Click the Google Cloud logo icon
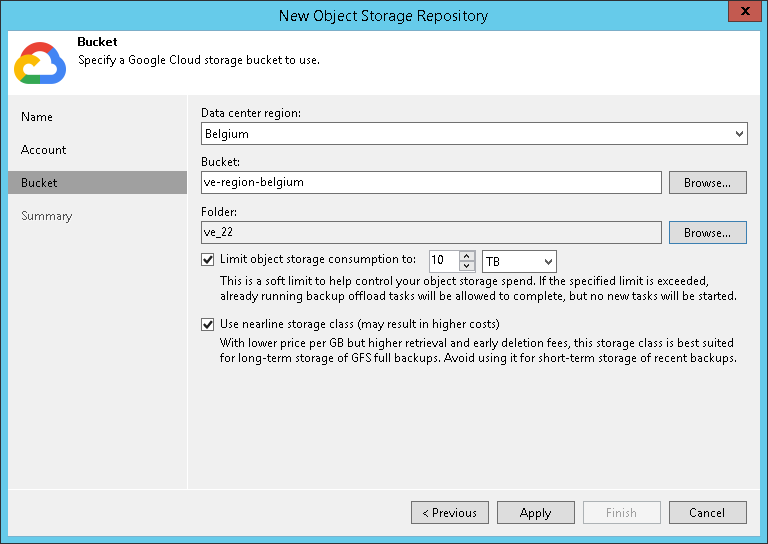Screen dimensions: 768x544 39,62
